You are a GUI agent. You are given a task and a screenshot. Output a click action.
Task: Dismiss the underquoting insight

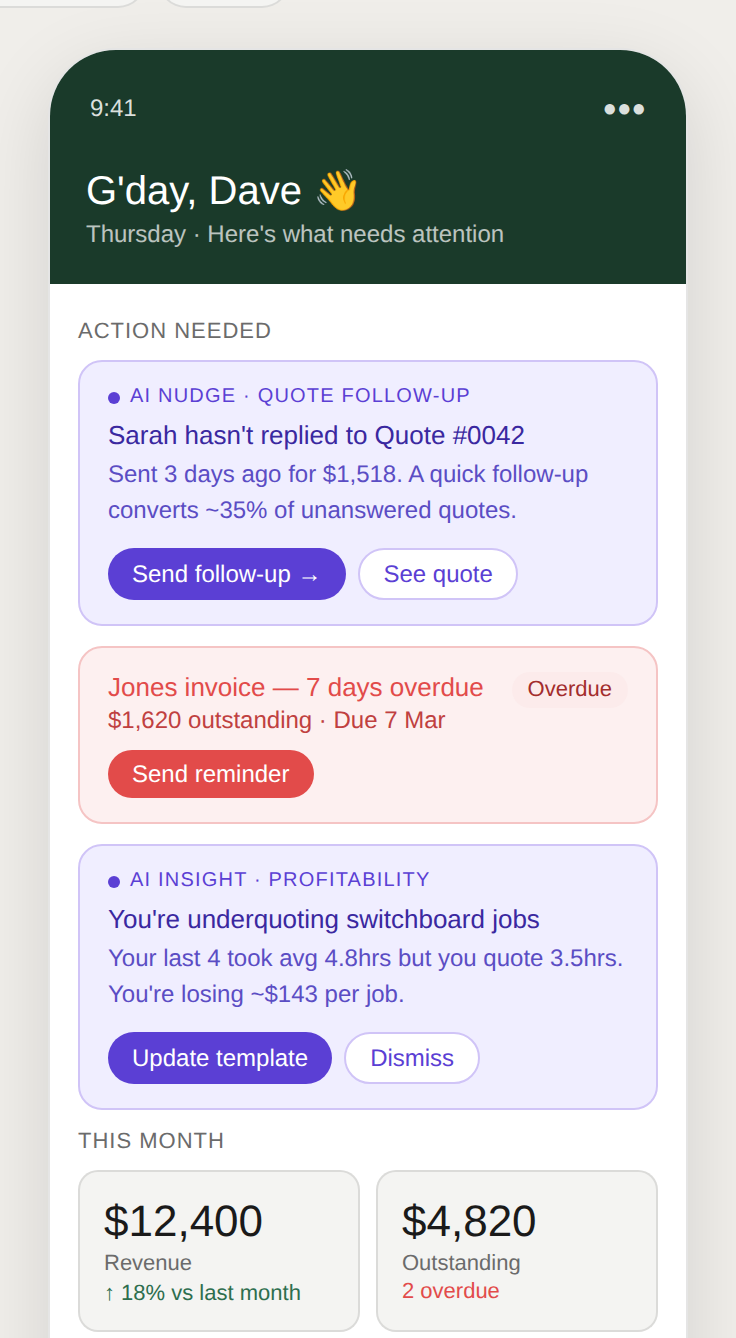[x=411, y=1057]
